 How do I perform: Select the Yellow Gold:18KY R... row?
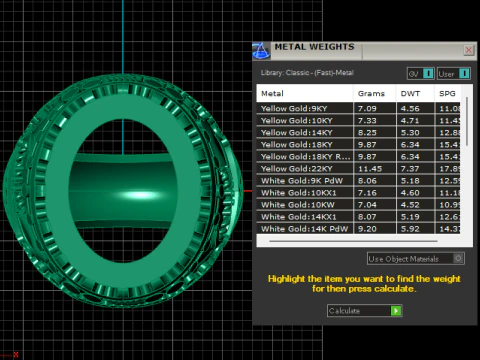coord(358,156)
